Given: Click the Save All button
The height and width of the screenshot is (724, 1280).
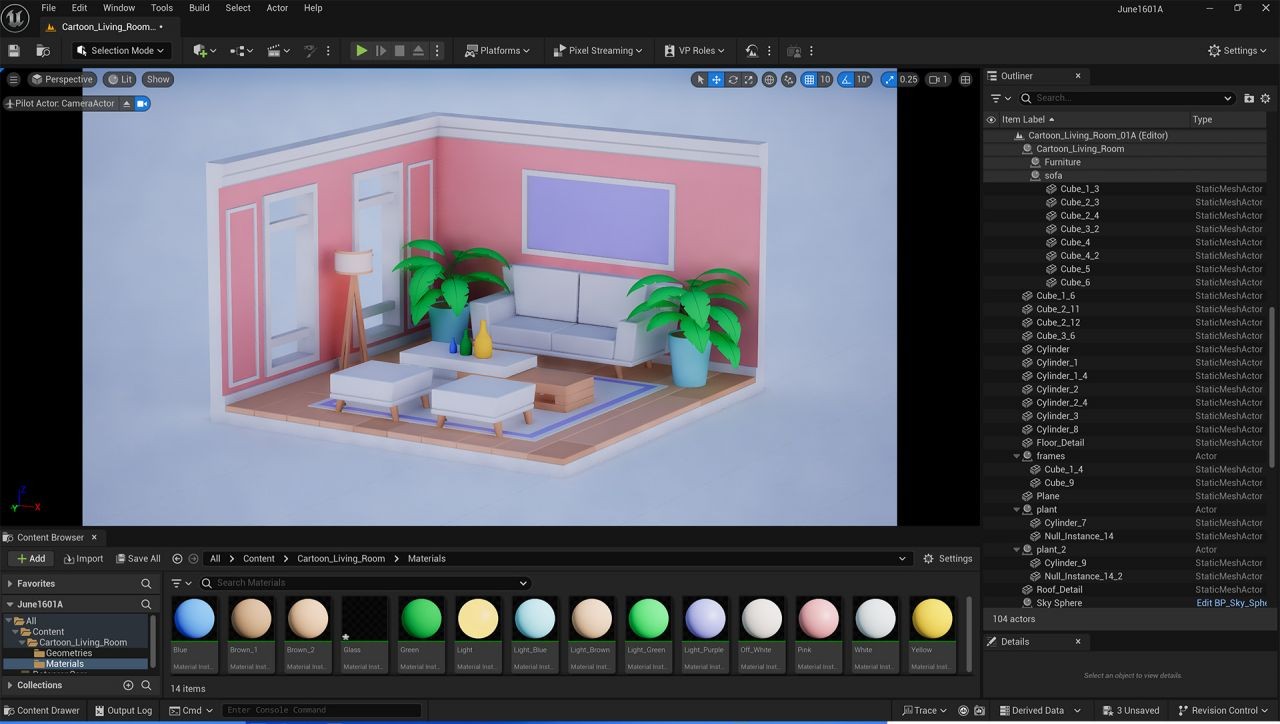Looking at the screenshot, I should [138, 559].
